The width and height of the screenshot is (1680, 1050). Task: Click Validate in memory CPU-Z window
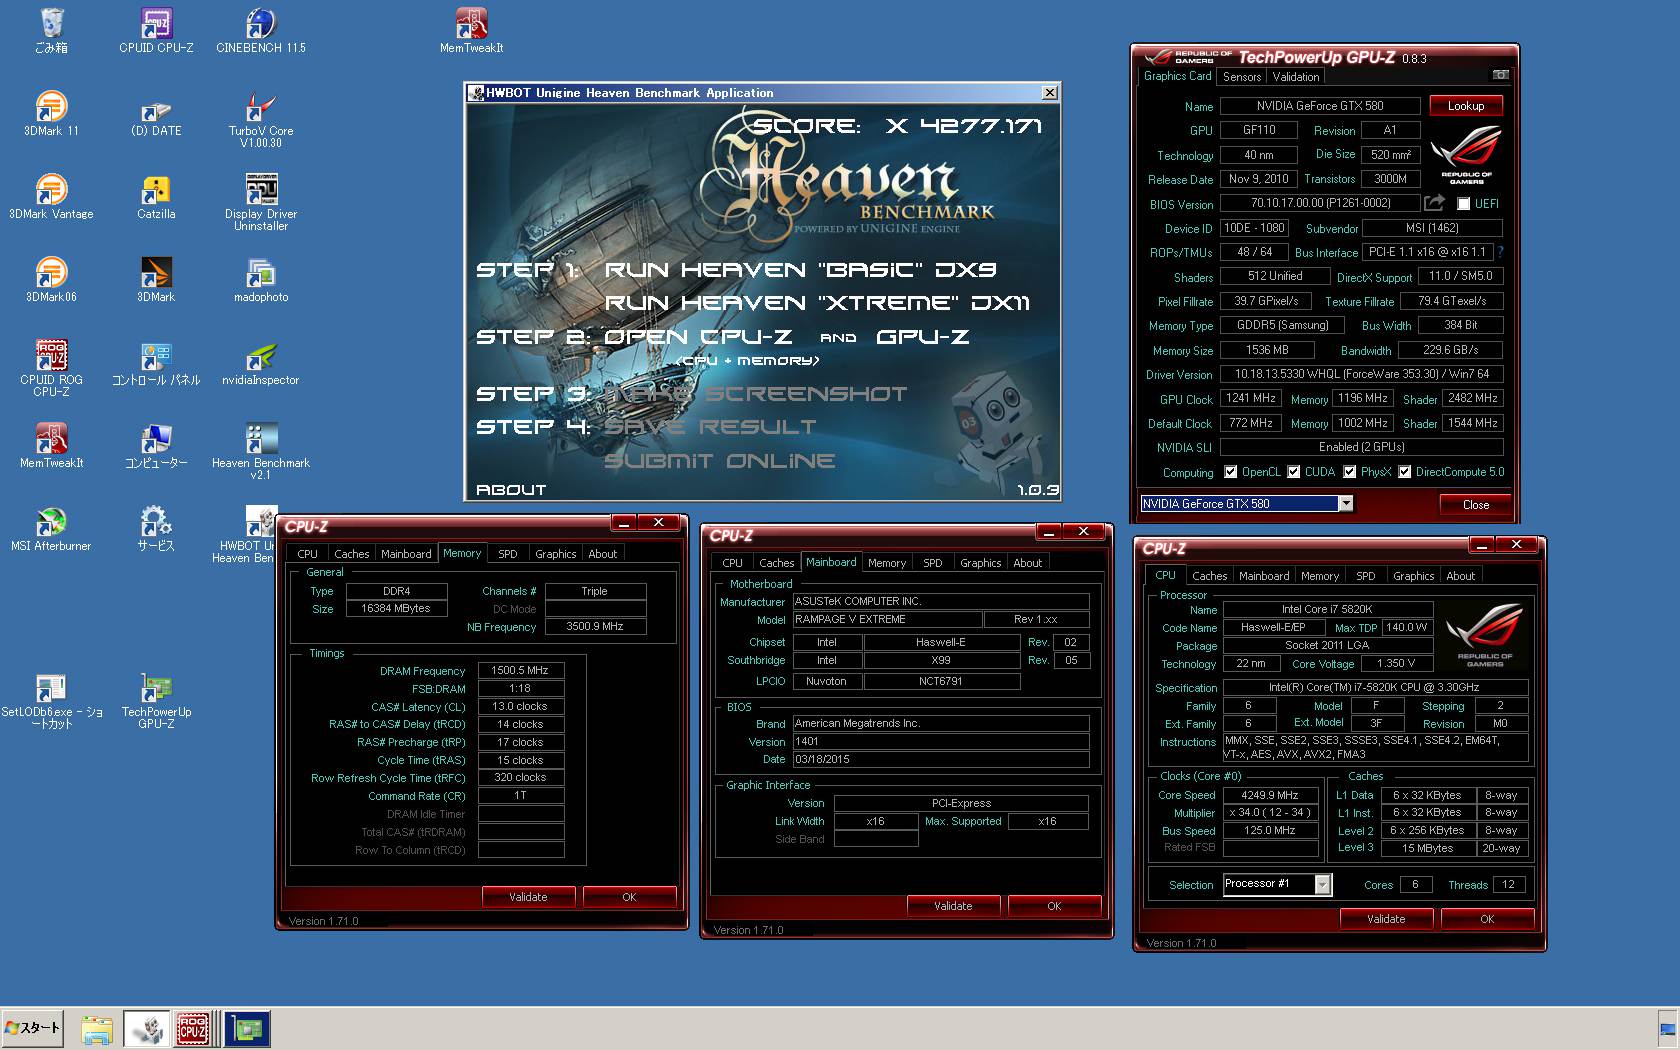coord(528,897)
